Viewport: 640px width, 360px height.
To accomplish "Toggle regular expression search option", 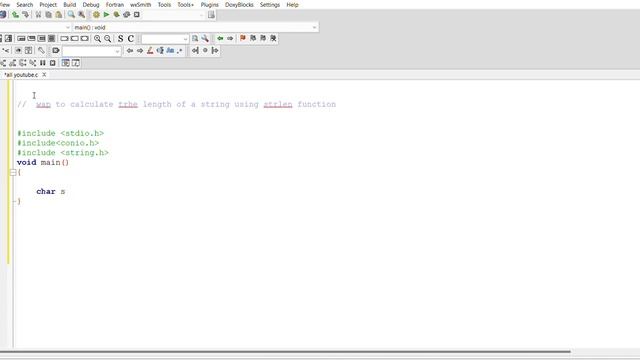I will click(x=180, y=51).
